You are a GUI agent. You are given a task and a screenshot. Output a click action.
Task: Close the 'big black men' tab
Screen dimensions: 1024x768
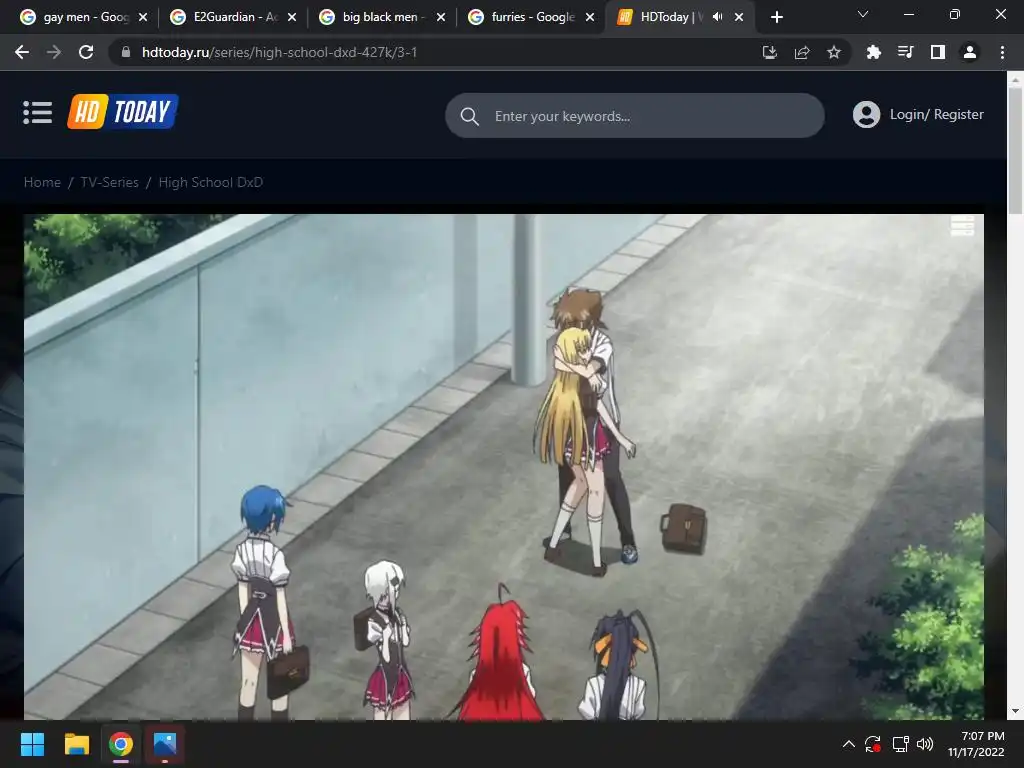coord(441,17)
